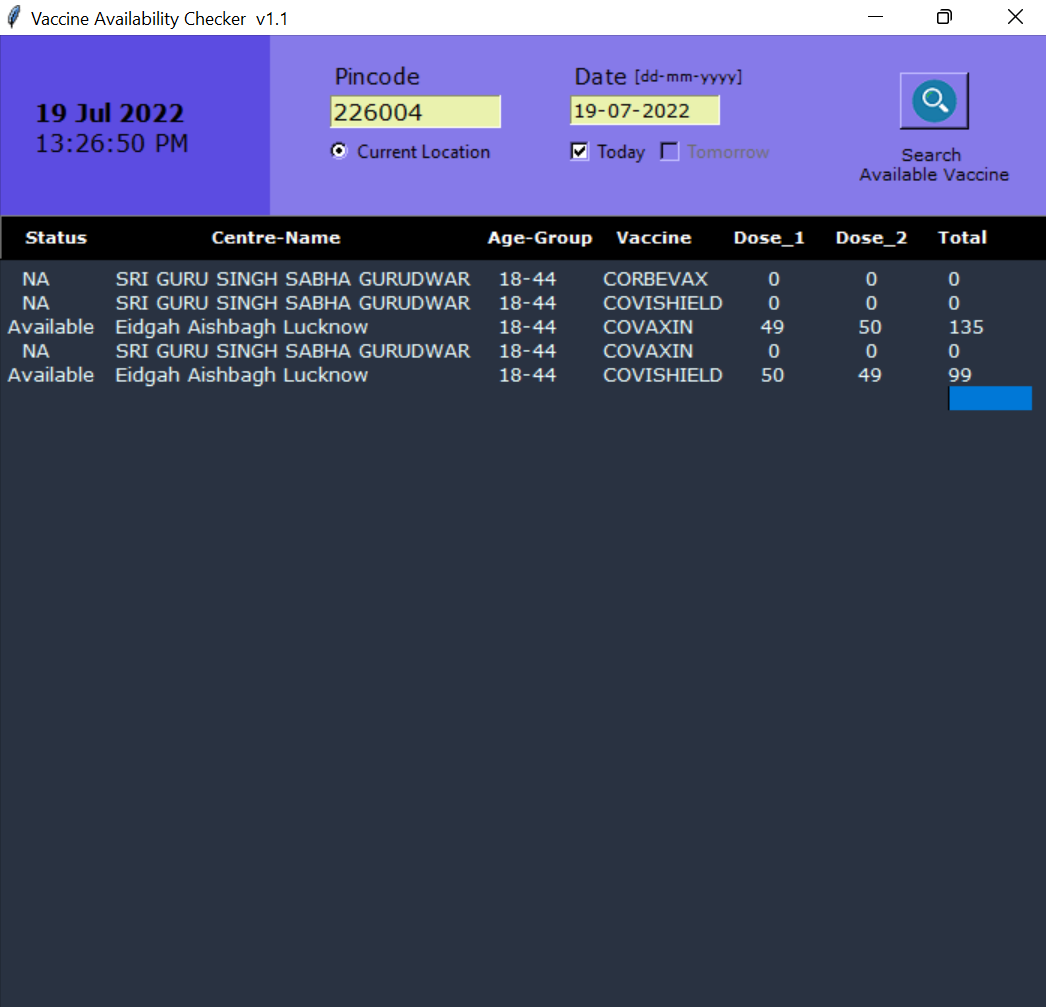This screenshot has height=1007, width=1046.
Task: Click the Dose_2 column header
Action: coord(871,238)
